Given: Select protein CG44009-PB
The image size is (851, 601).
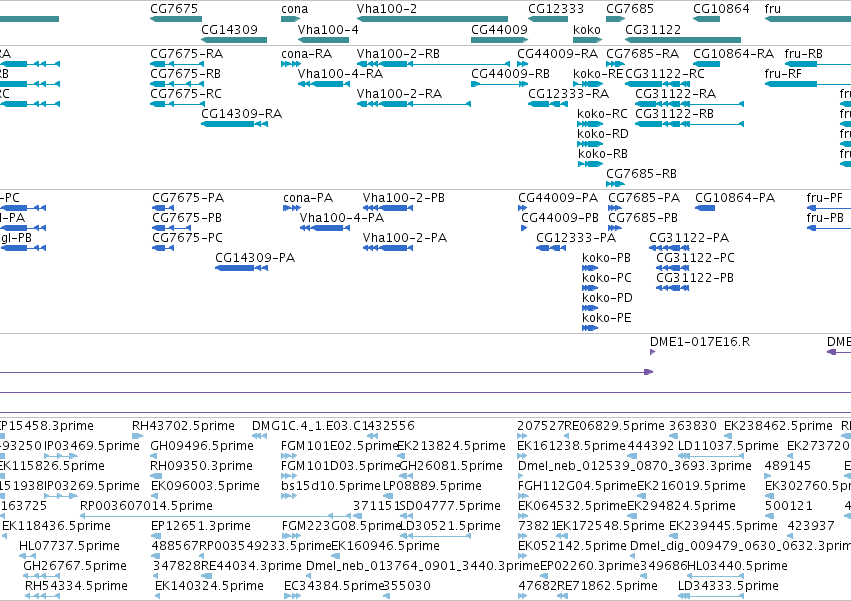Looking at the screenshot, I should click(560, 218).
